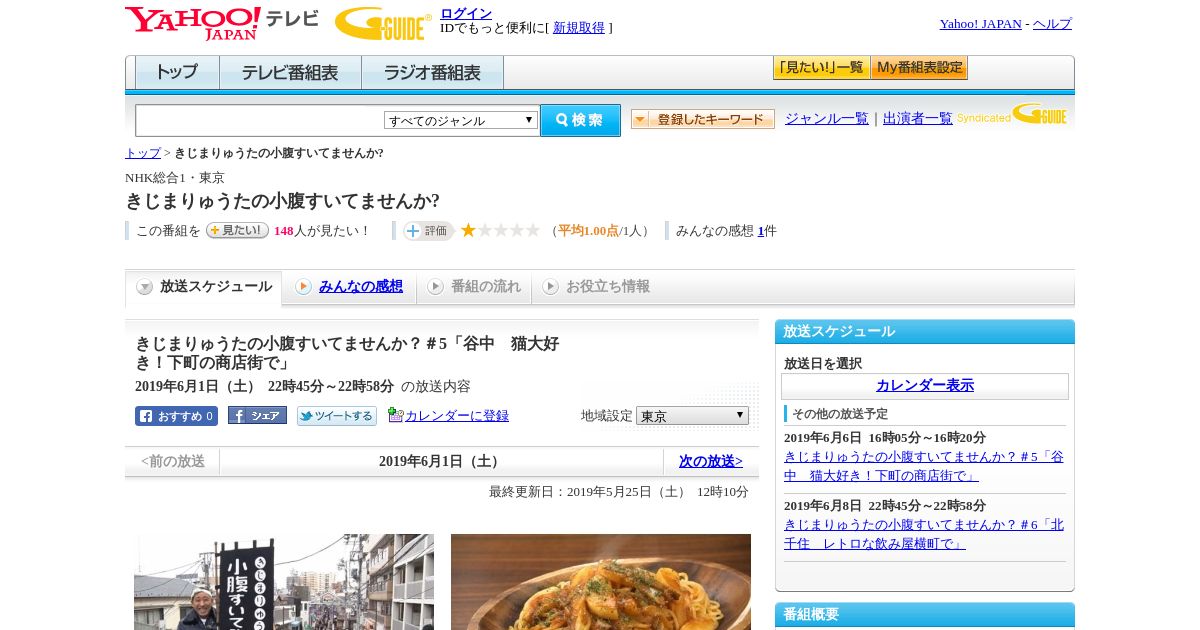Click the Yahoo! JAPAN テレビ logo
The image size is (1200, 630).
coord(222,23)
